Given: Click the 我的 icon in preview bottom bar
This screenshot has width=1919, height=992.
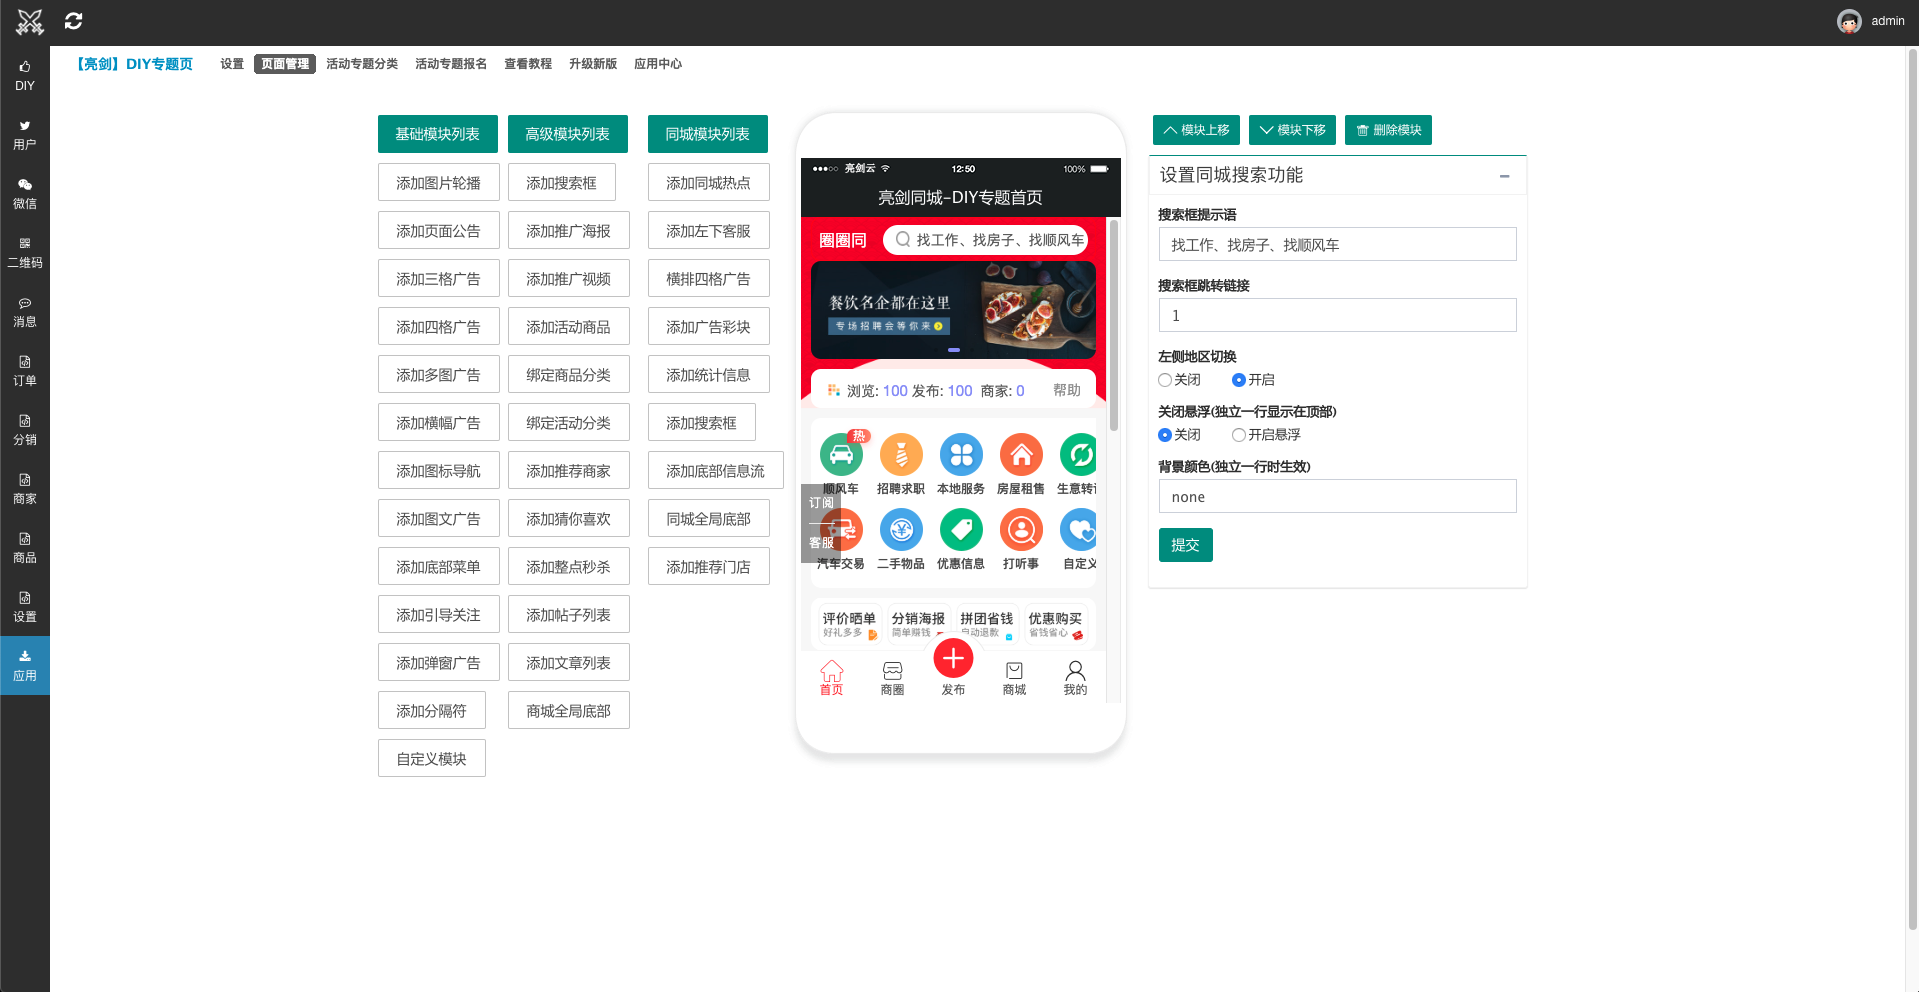Looking at the screenshot, I should coord(1075,676).
